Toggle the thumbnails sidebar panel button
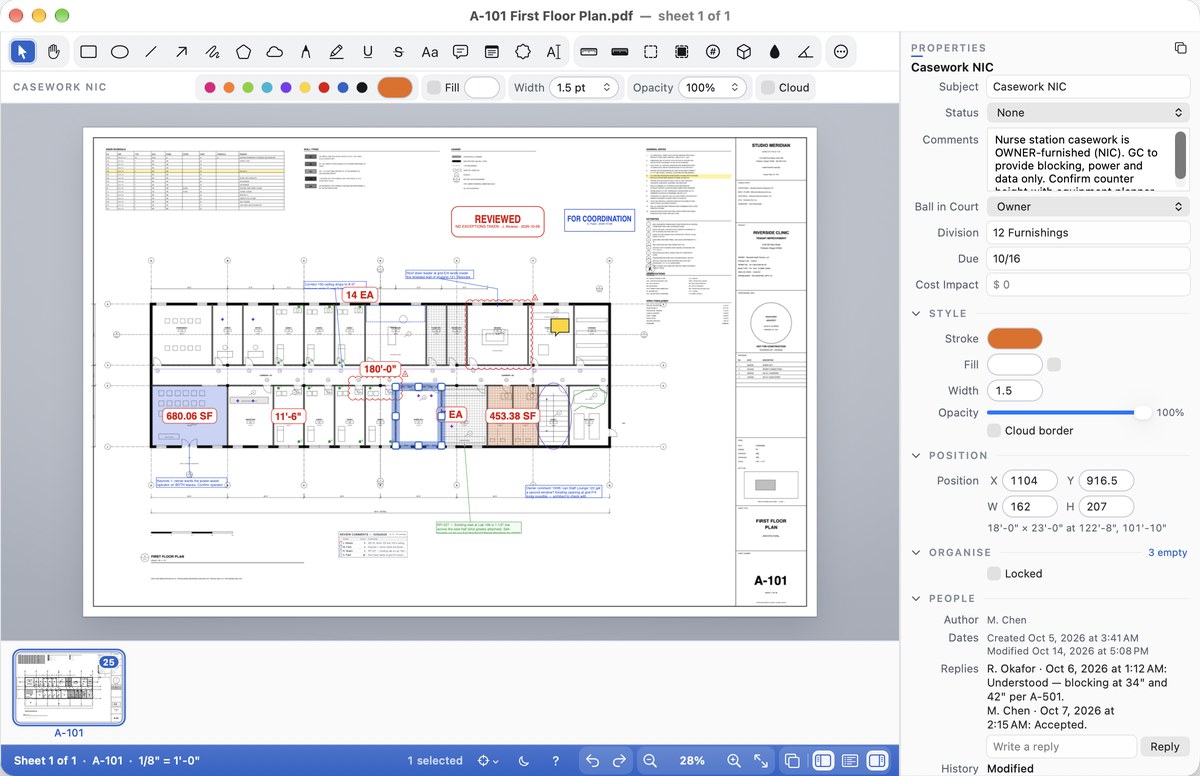 point(823,761)
